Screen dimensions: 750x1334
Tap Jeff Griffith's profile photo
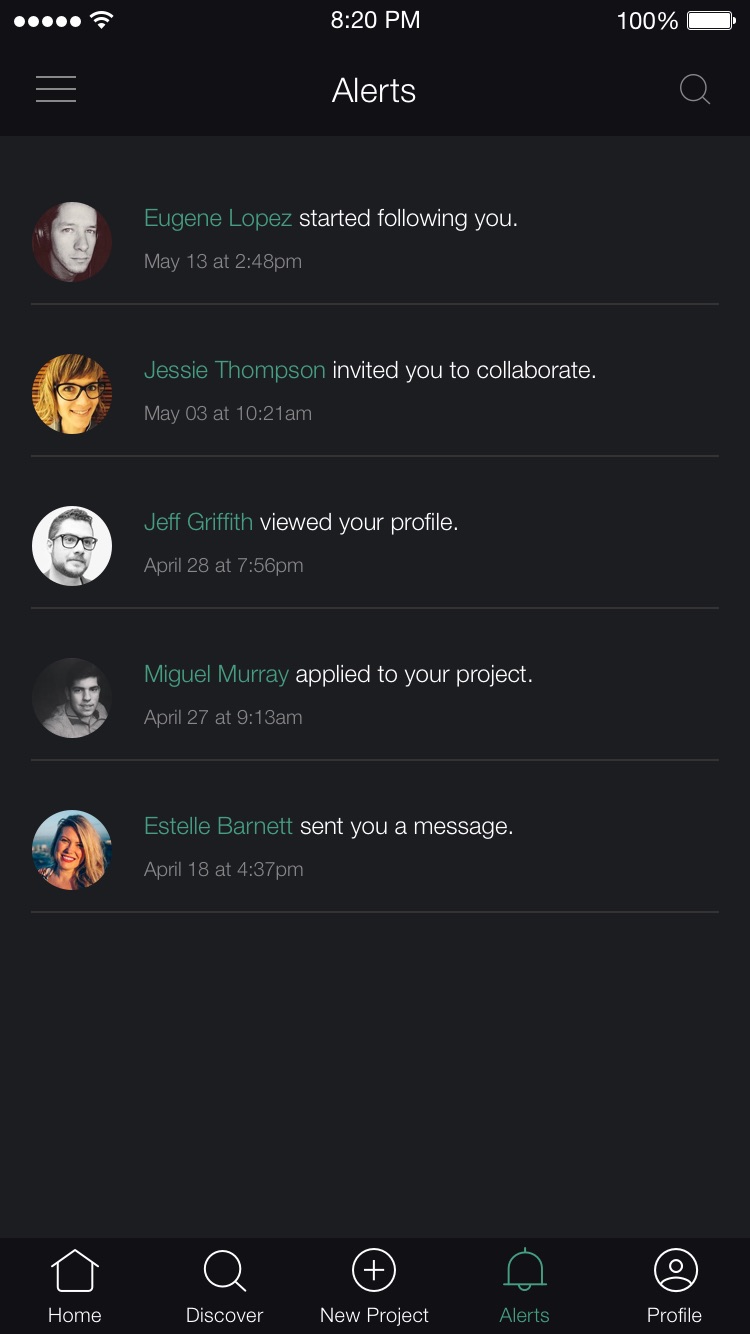click(72, 546)
